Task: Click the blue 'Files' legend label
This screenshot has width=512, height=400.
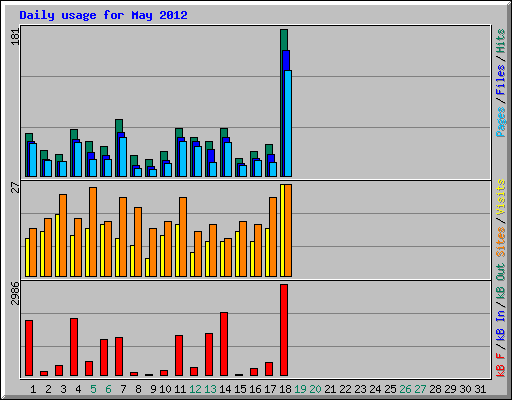Action: point(501,80)
